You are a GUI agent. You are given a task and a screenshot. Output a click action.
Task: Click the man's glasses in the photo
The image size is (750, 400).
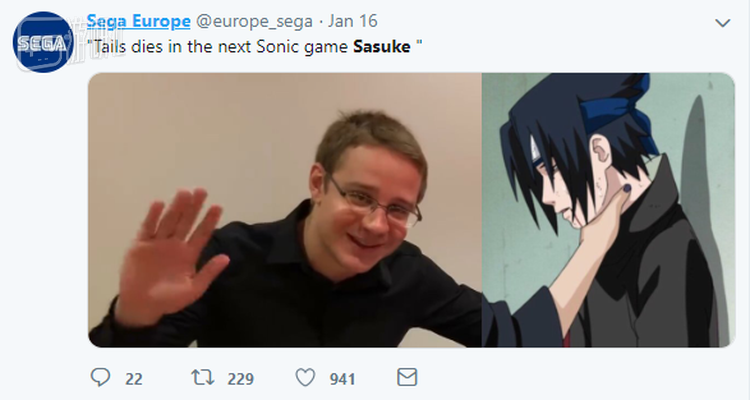tap(375, 201)
